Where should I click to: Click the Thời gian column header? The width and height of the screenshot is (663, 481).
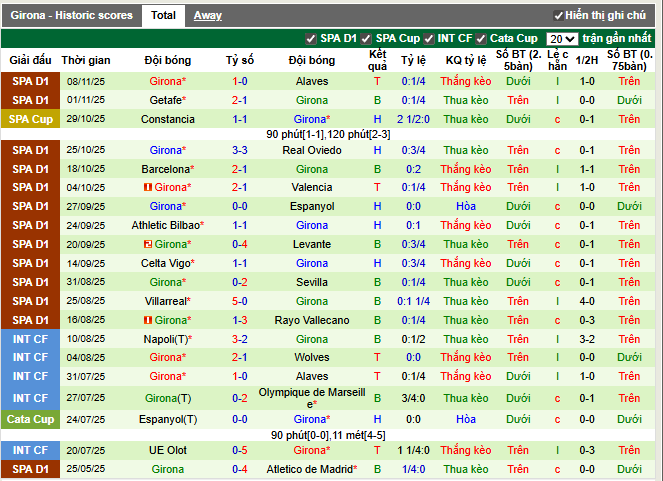(x=86, y=60)
